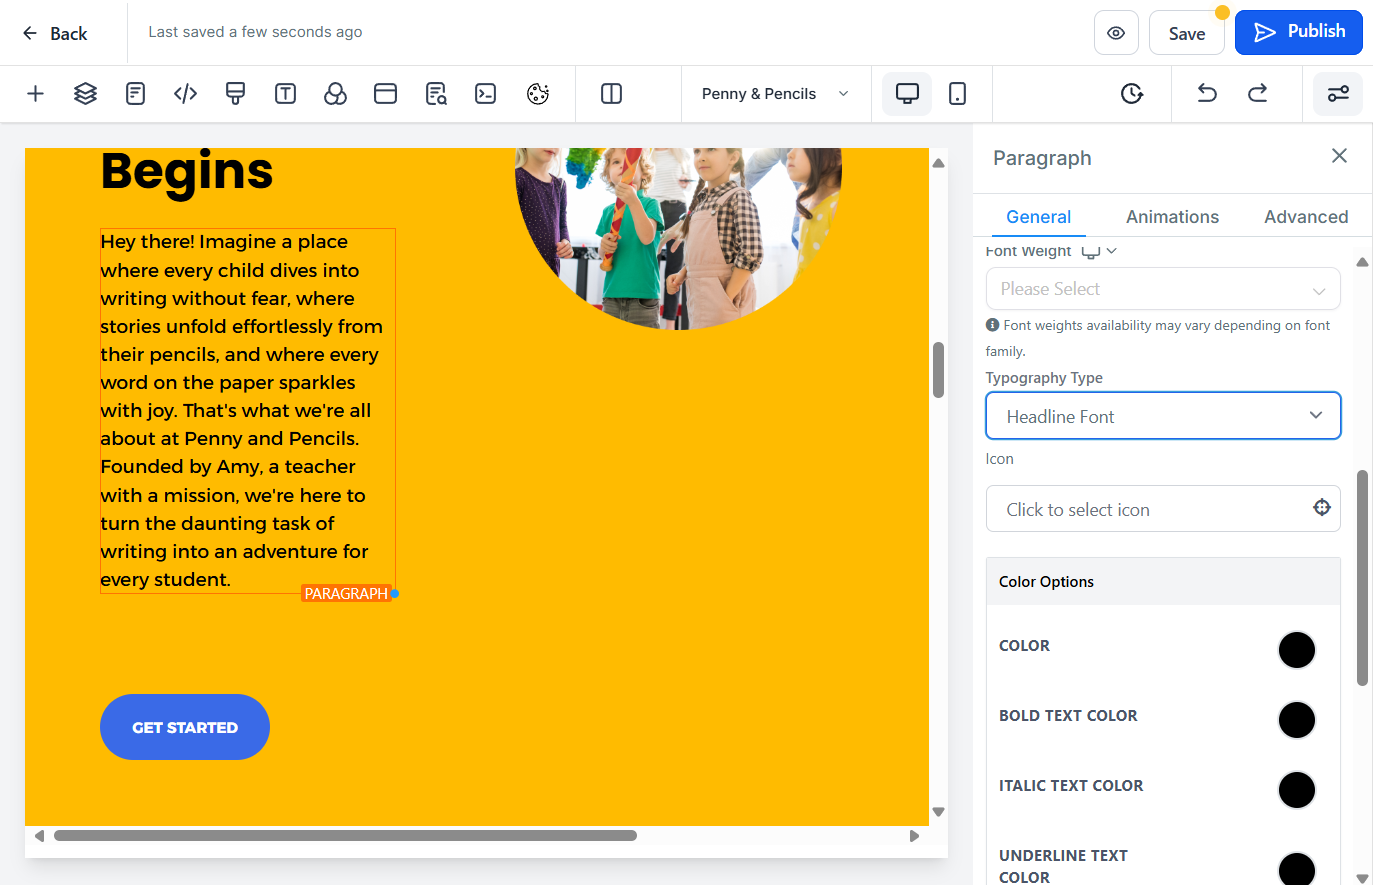
Task: Click the add element plus icon
Action: (35, 94)
